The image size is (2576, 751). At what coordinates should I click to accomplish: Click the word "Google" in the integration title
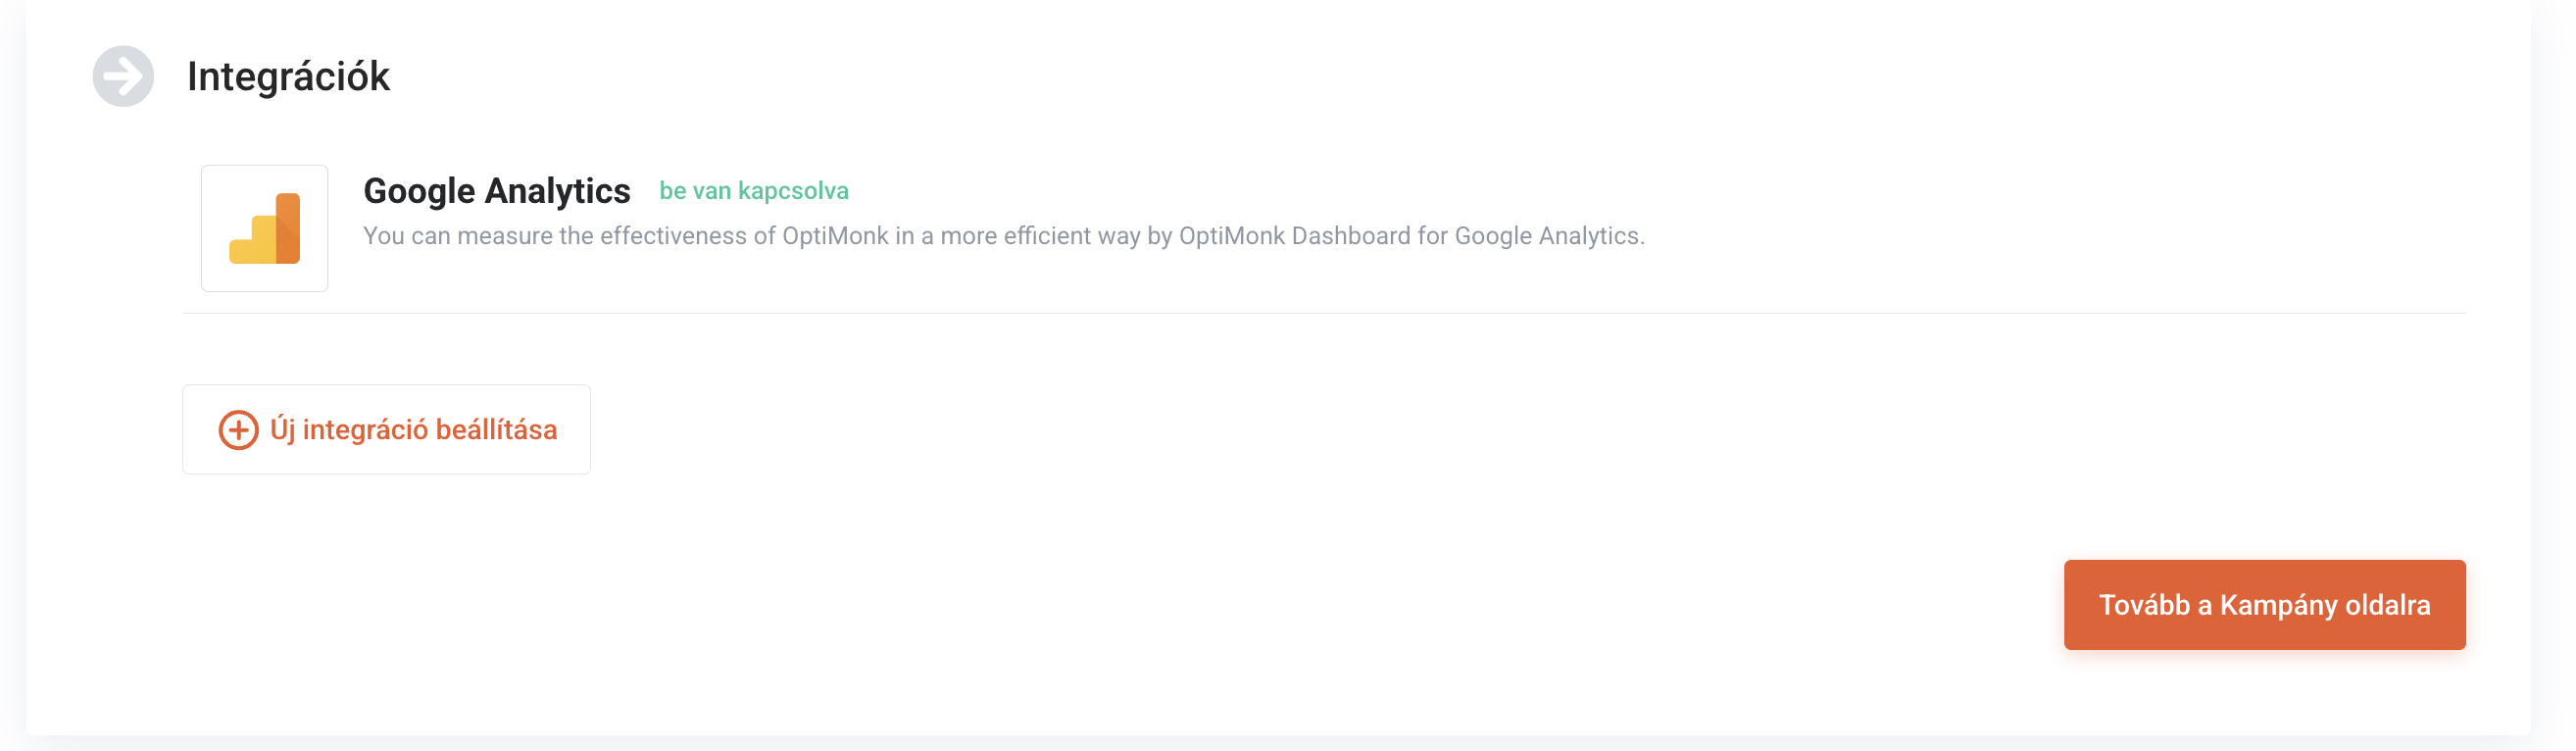pyautogui.click(x=419, y=191)
